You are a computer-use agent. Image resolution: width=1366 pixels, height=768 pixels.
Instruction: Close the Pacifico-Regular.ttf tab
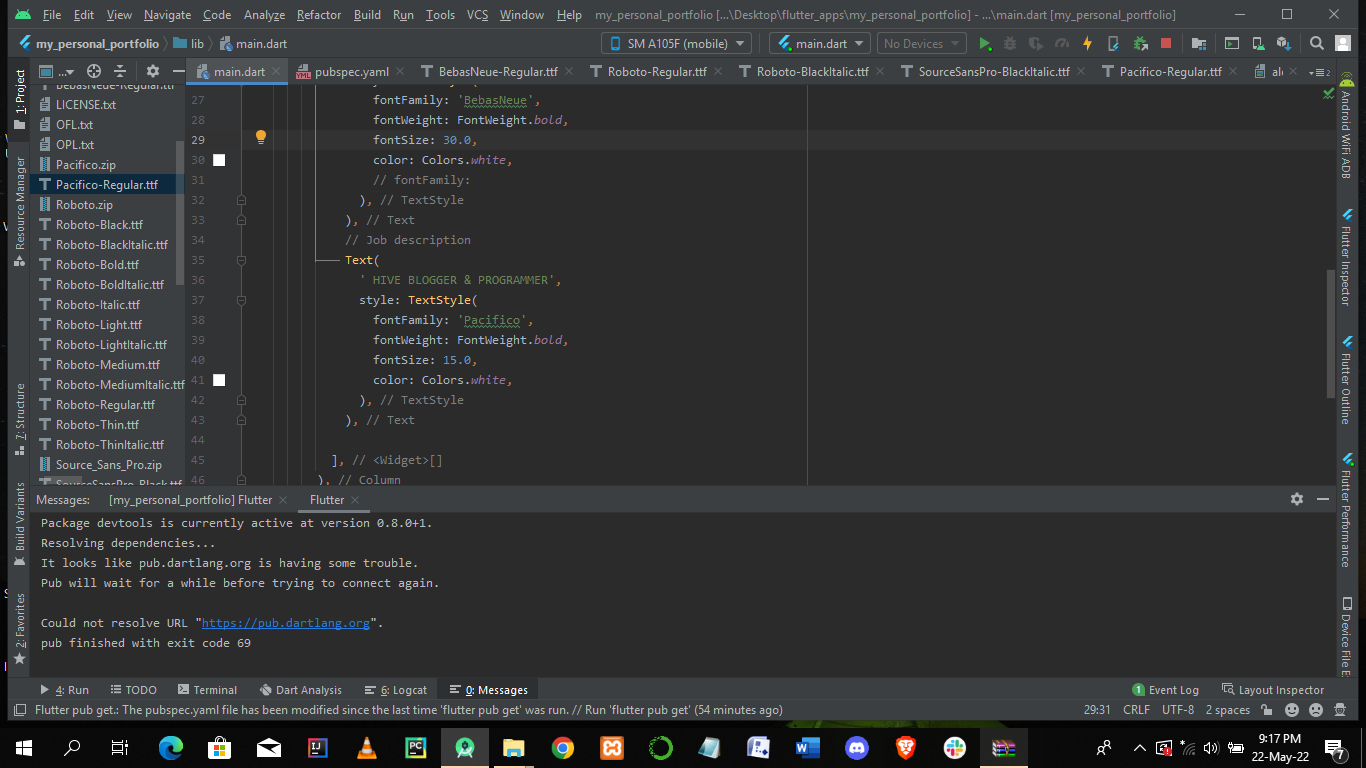pyautogui.click(x=1233, y=72)
